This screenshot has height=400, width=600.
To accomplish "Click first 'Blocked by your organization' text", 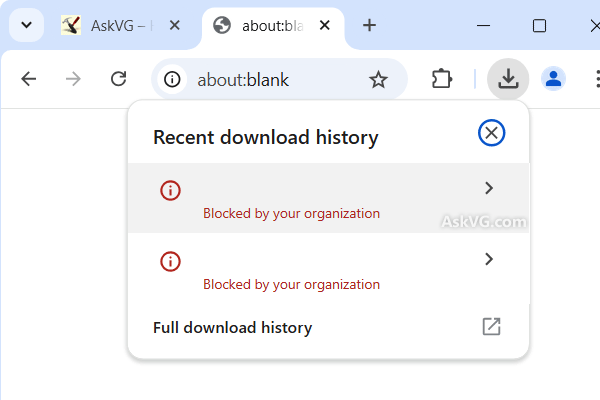I will [x=291, y=213].
